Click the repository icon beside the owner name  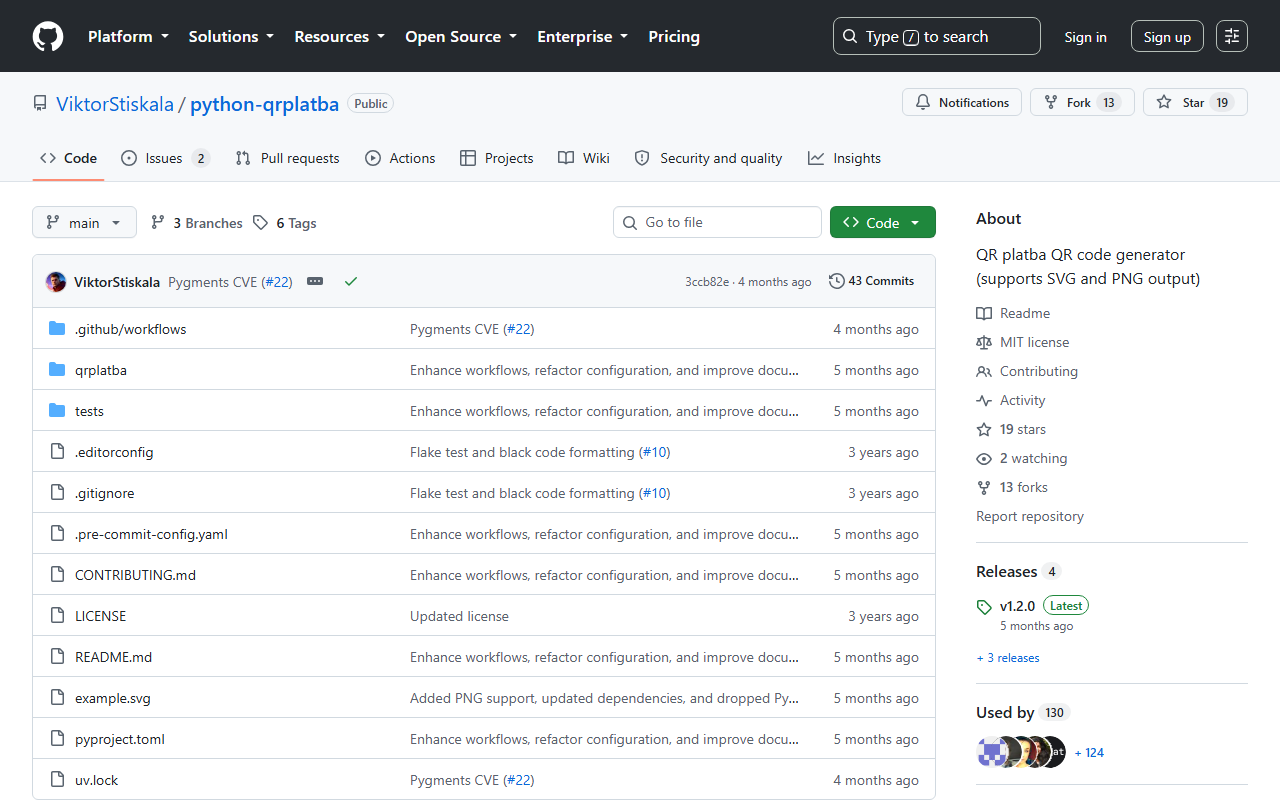[40, 103]
